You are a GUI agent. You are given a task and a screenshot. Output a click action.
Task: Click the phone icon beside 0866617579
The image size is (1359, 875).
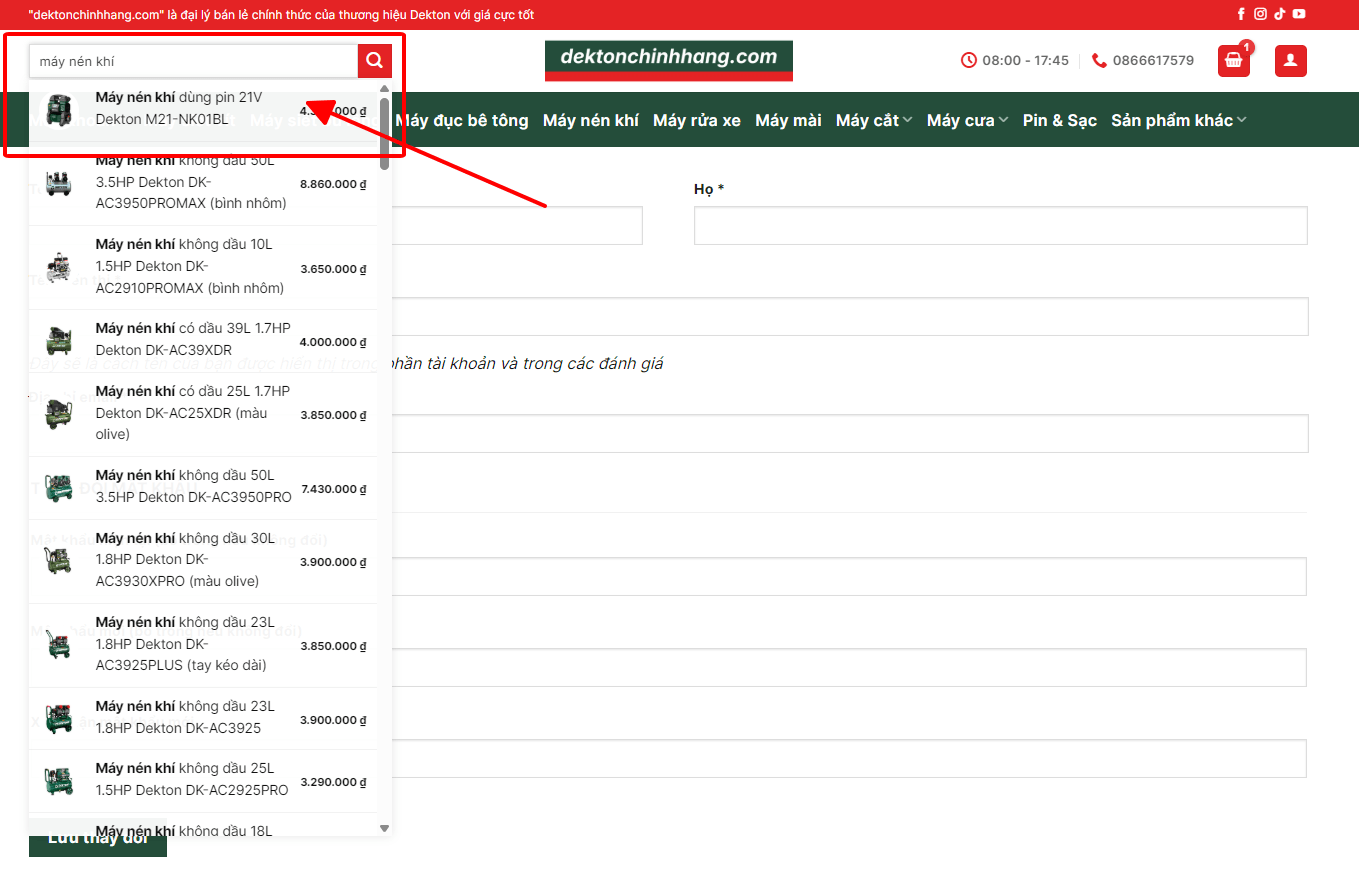point(1100,61)
